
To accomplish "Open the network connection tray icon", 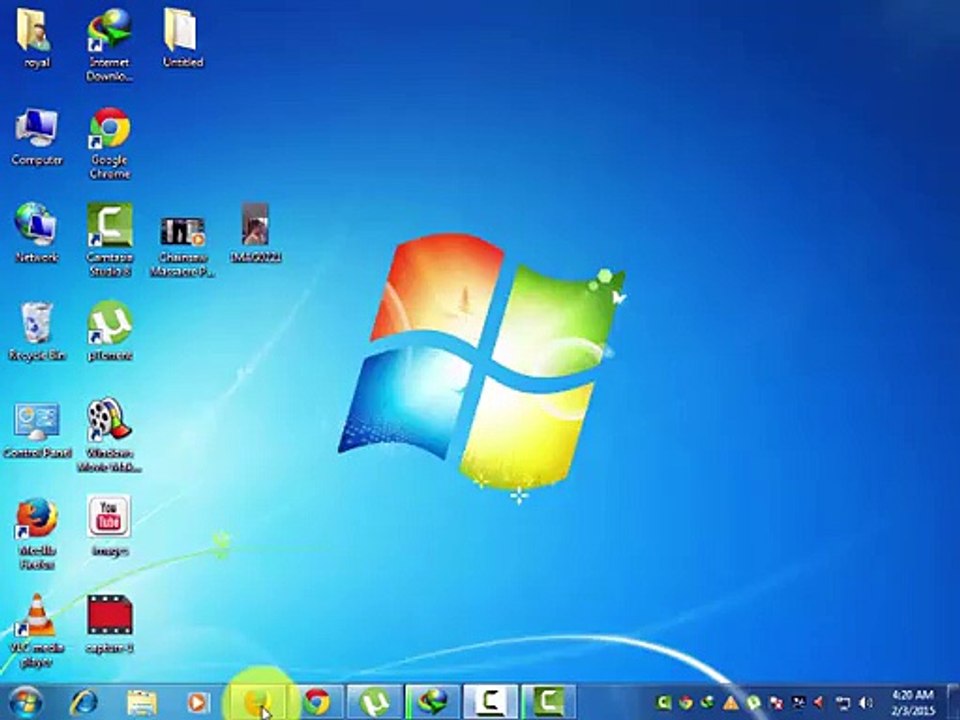I will [x=842, y=702].
